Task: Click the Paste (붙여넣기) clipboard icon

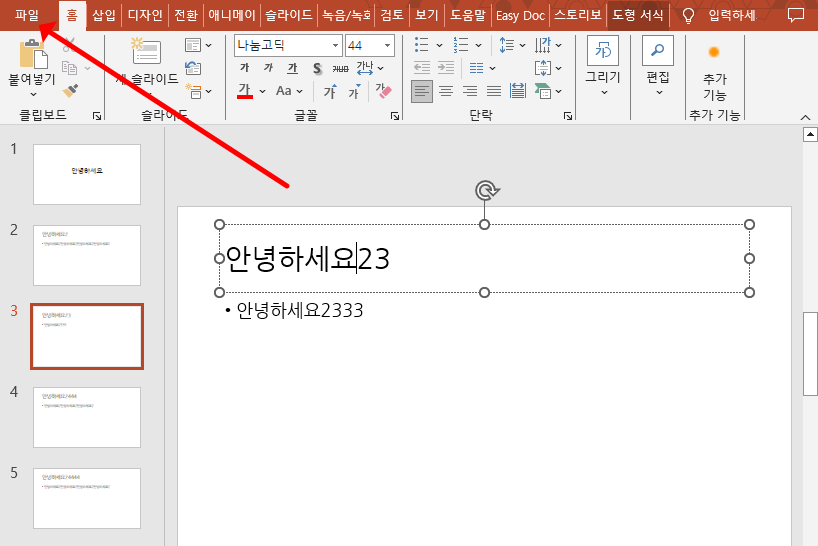Action: point(33,54)
